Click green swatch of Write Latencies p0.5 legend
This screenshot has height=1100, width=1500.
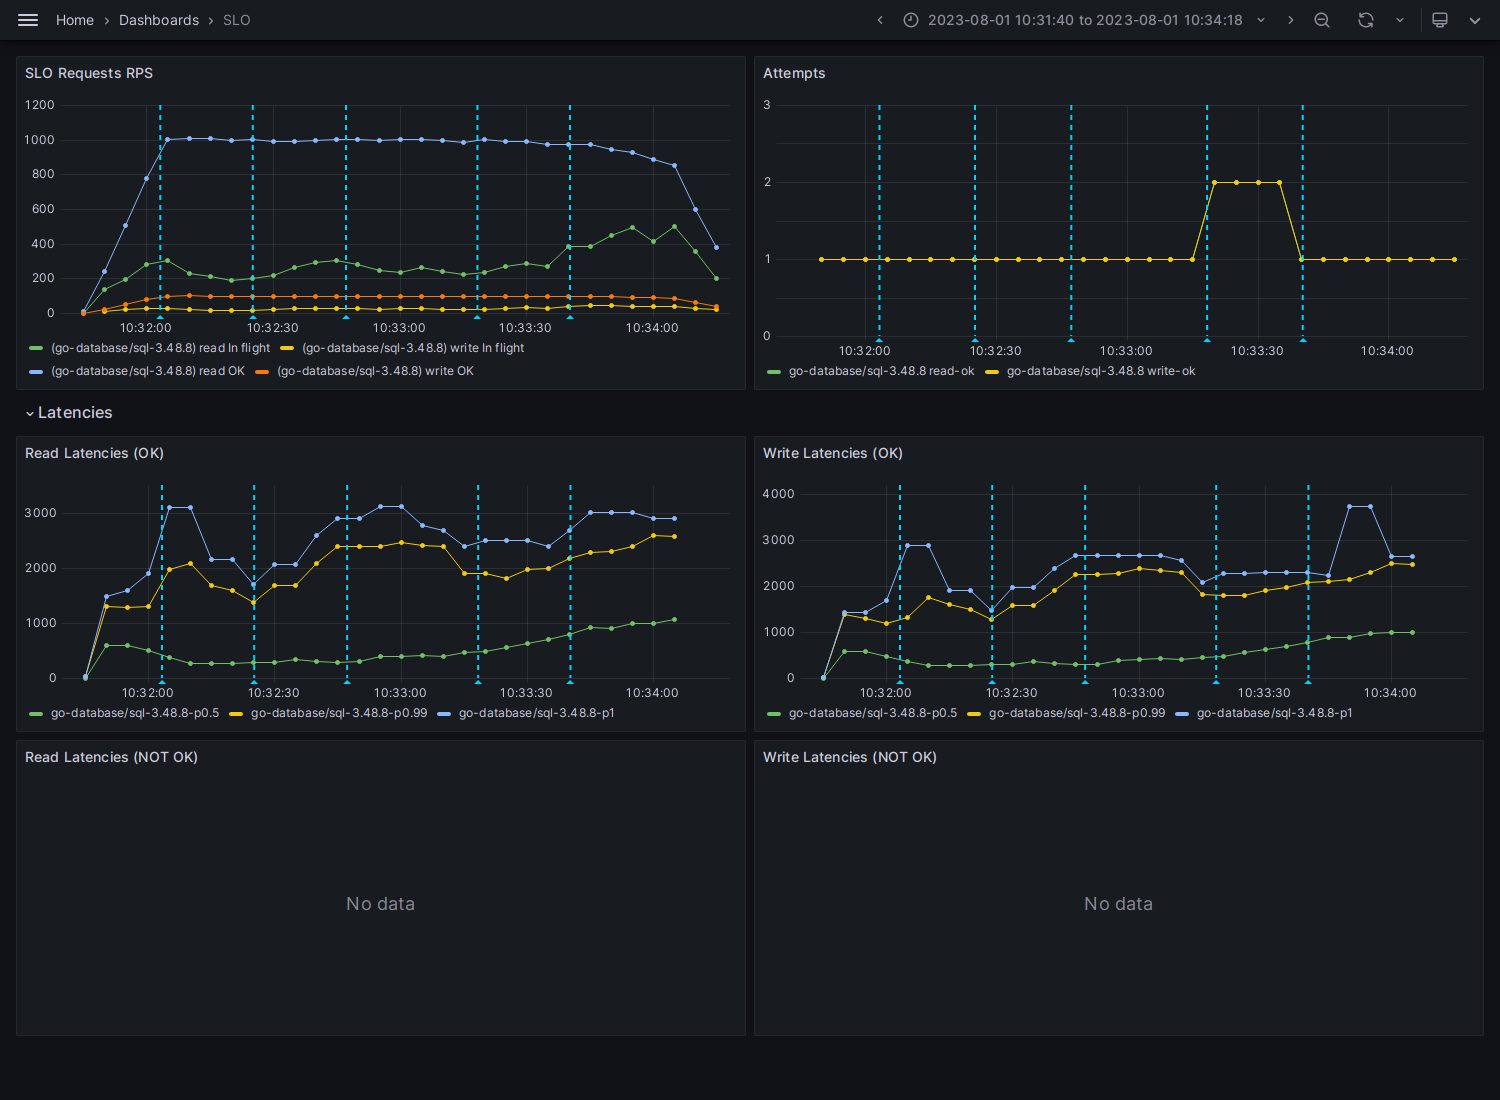pyautogui.click(x=774, y=713)
